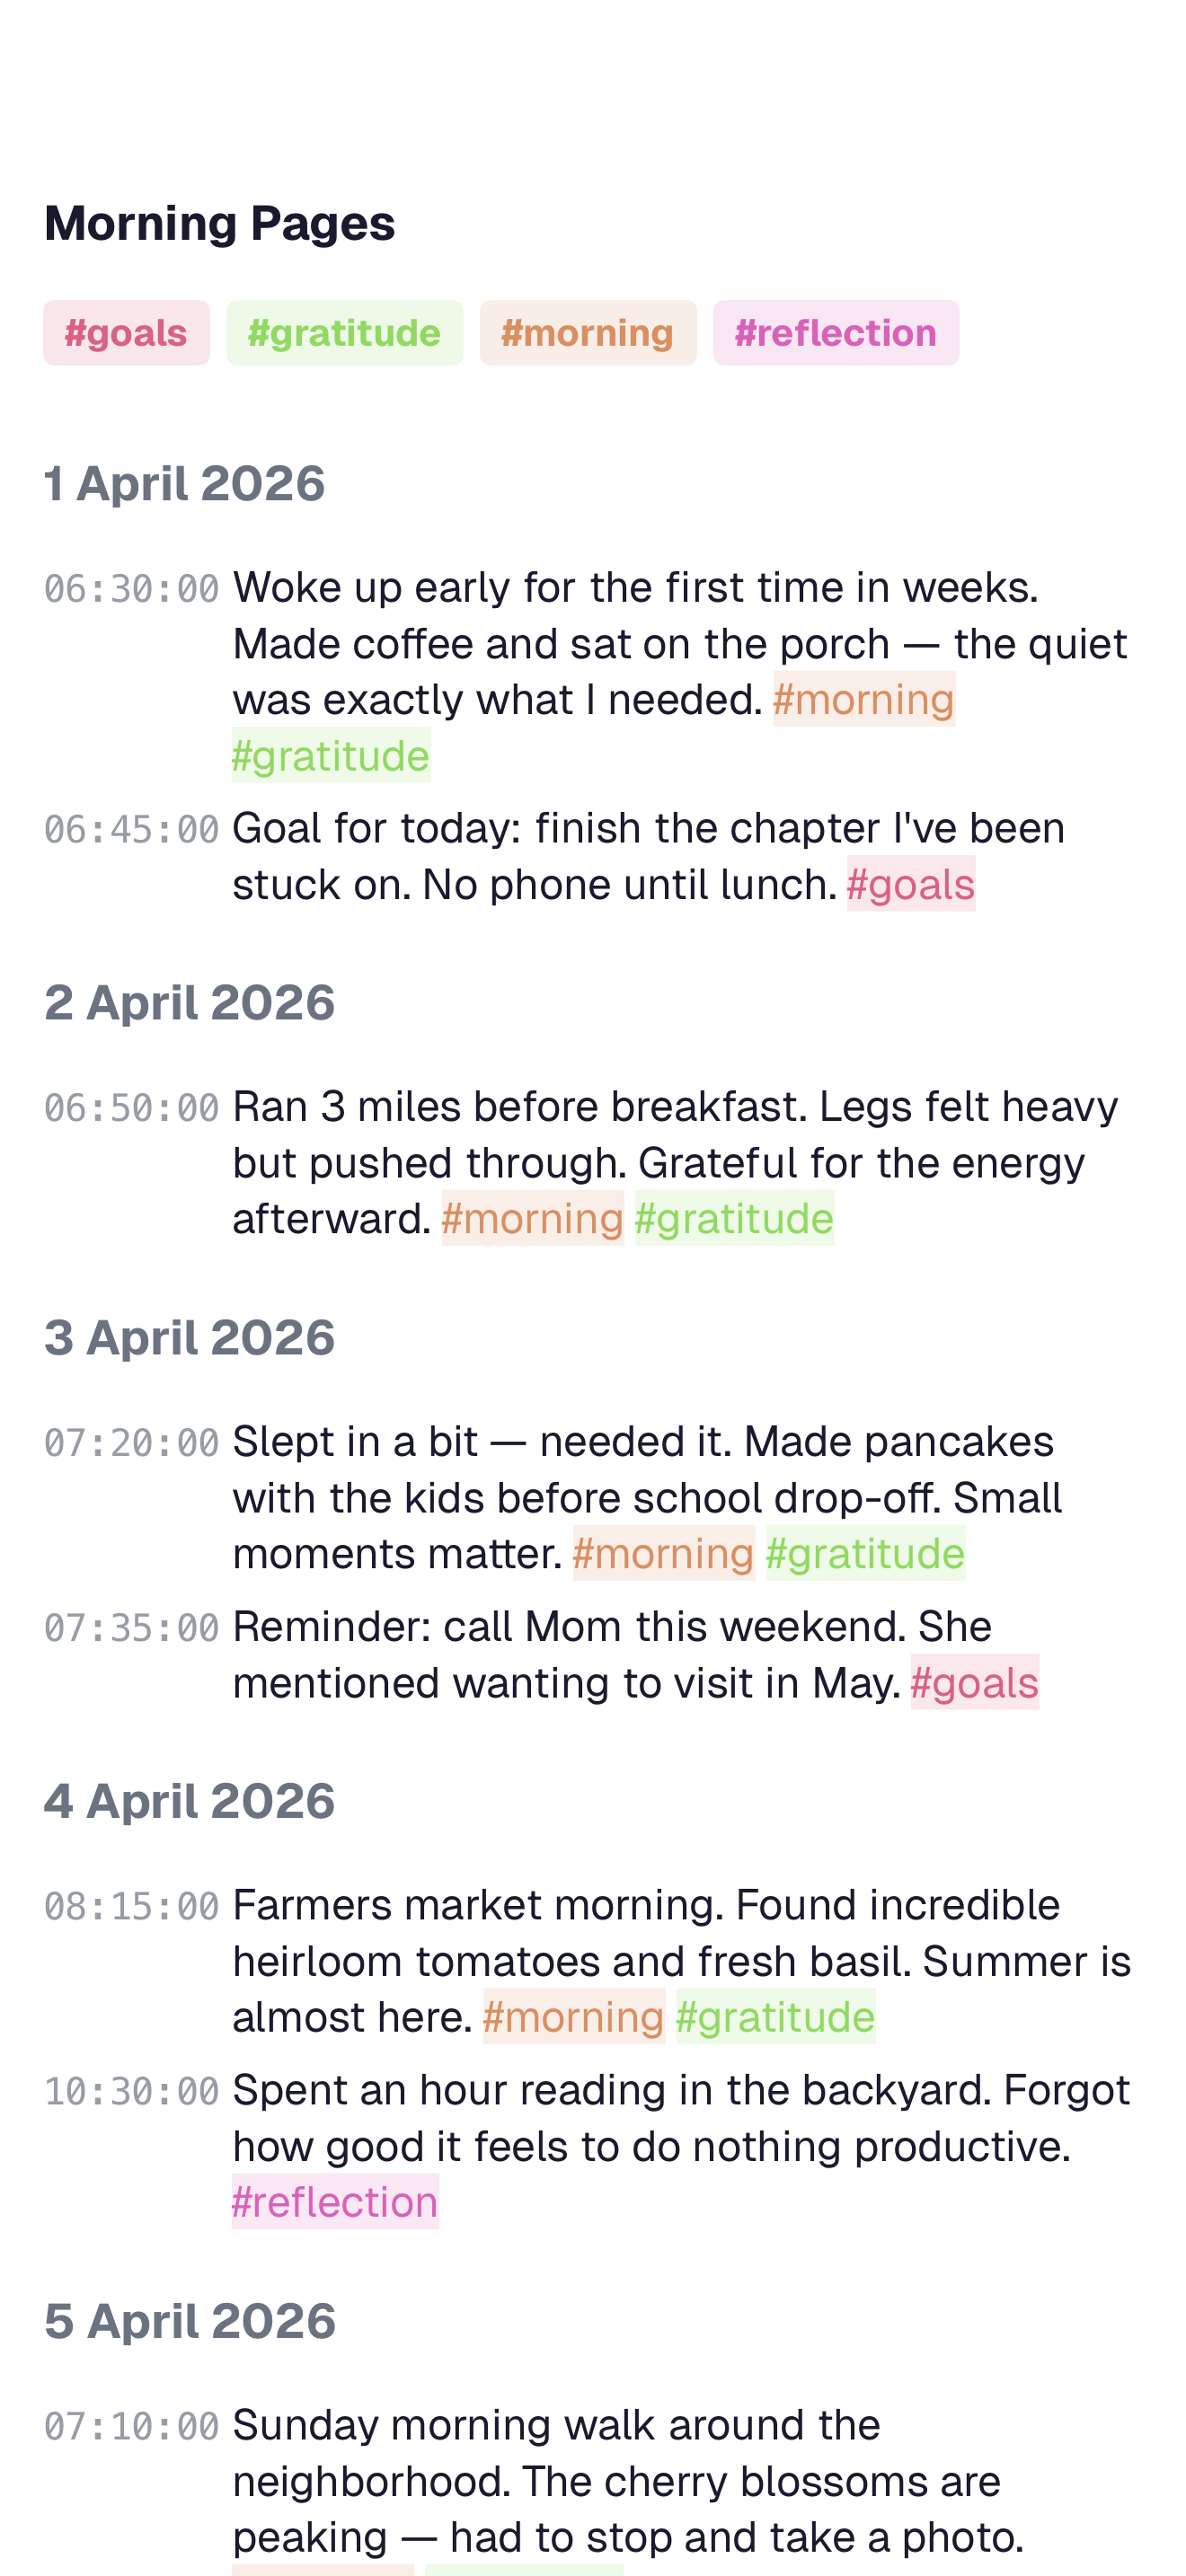Viewport: 1186px width, 2576px height.
Task: Open the #morning tag in the coffee entry
Action: (865, 699)
